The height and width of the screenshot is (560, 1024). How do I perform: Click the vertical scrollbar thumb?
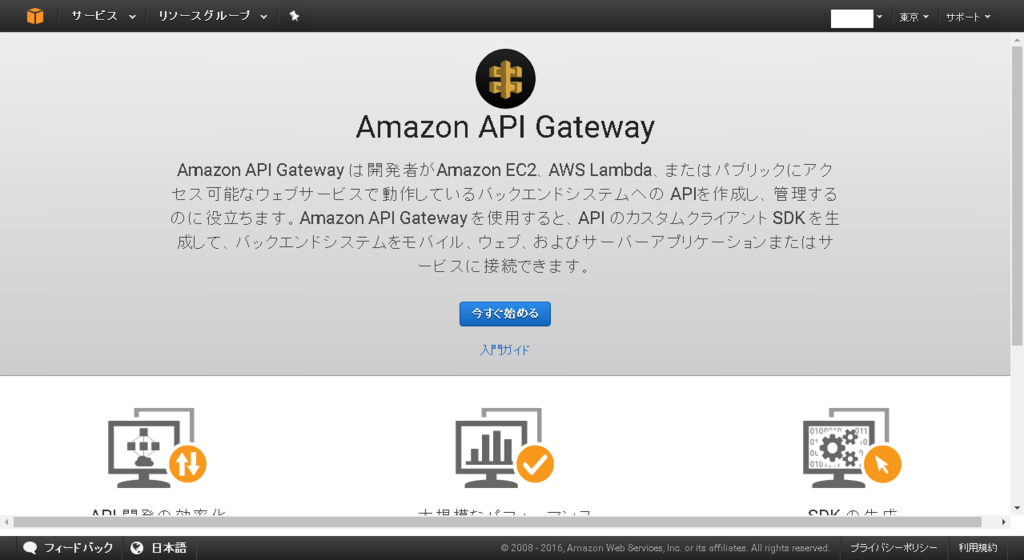coord(1017,196)
